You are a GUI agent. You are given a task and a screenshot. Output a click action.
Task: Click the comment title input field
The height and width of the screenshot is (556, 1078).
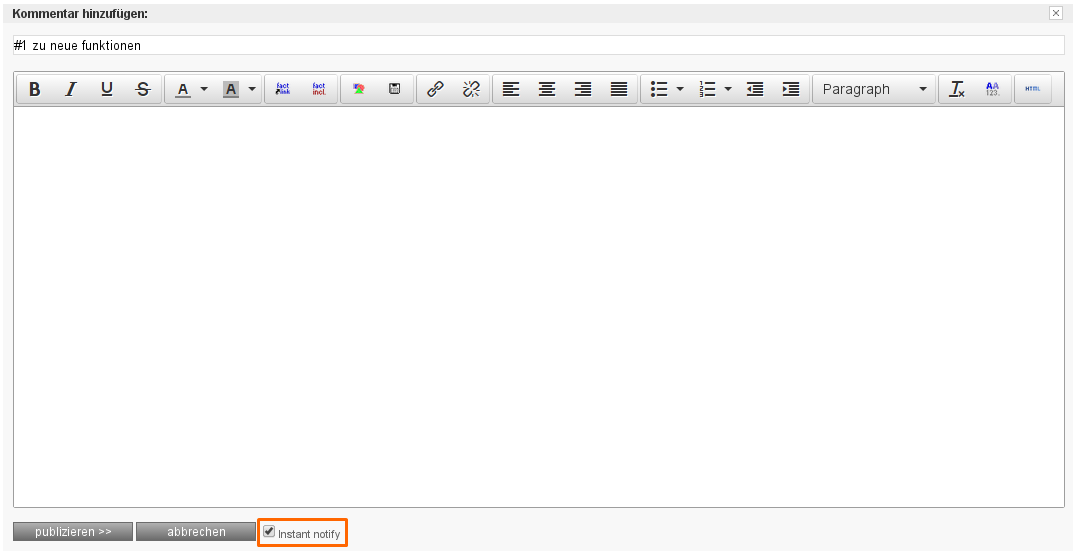coord(538,46)
